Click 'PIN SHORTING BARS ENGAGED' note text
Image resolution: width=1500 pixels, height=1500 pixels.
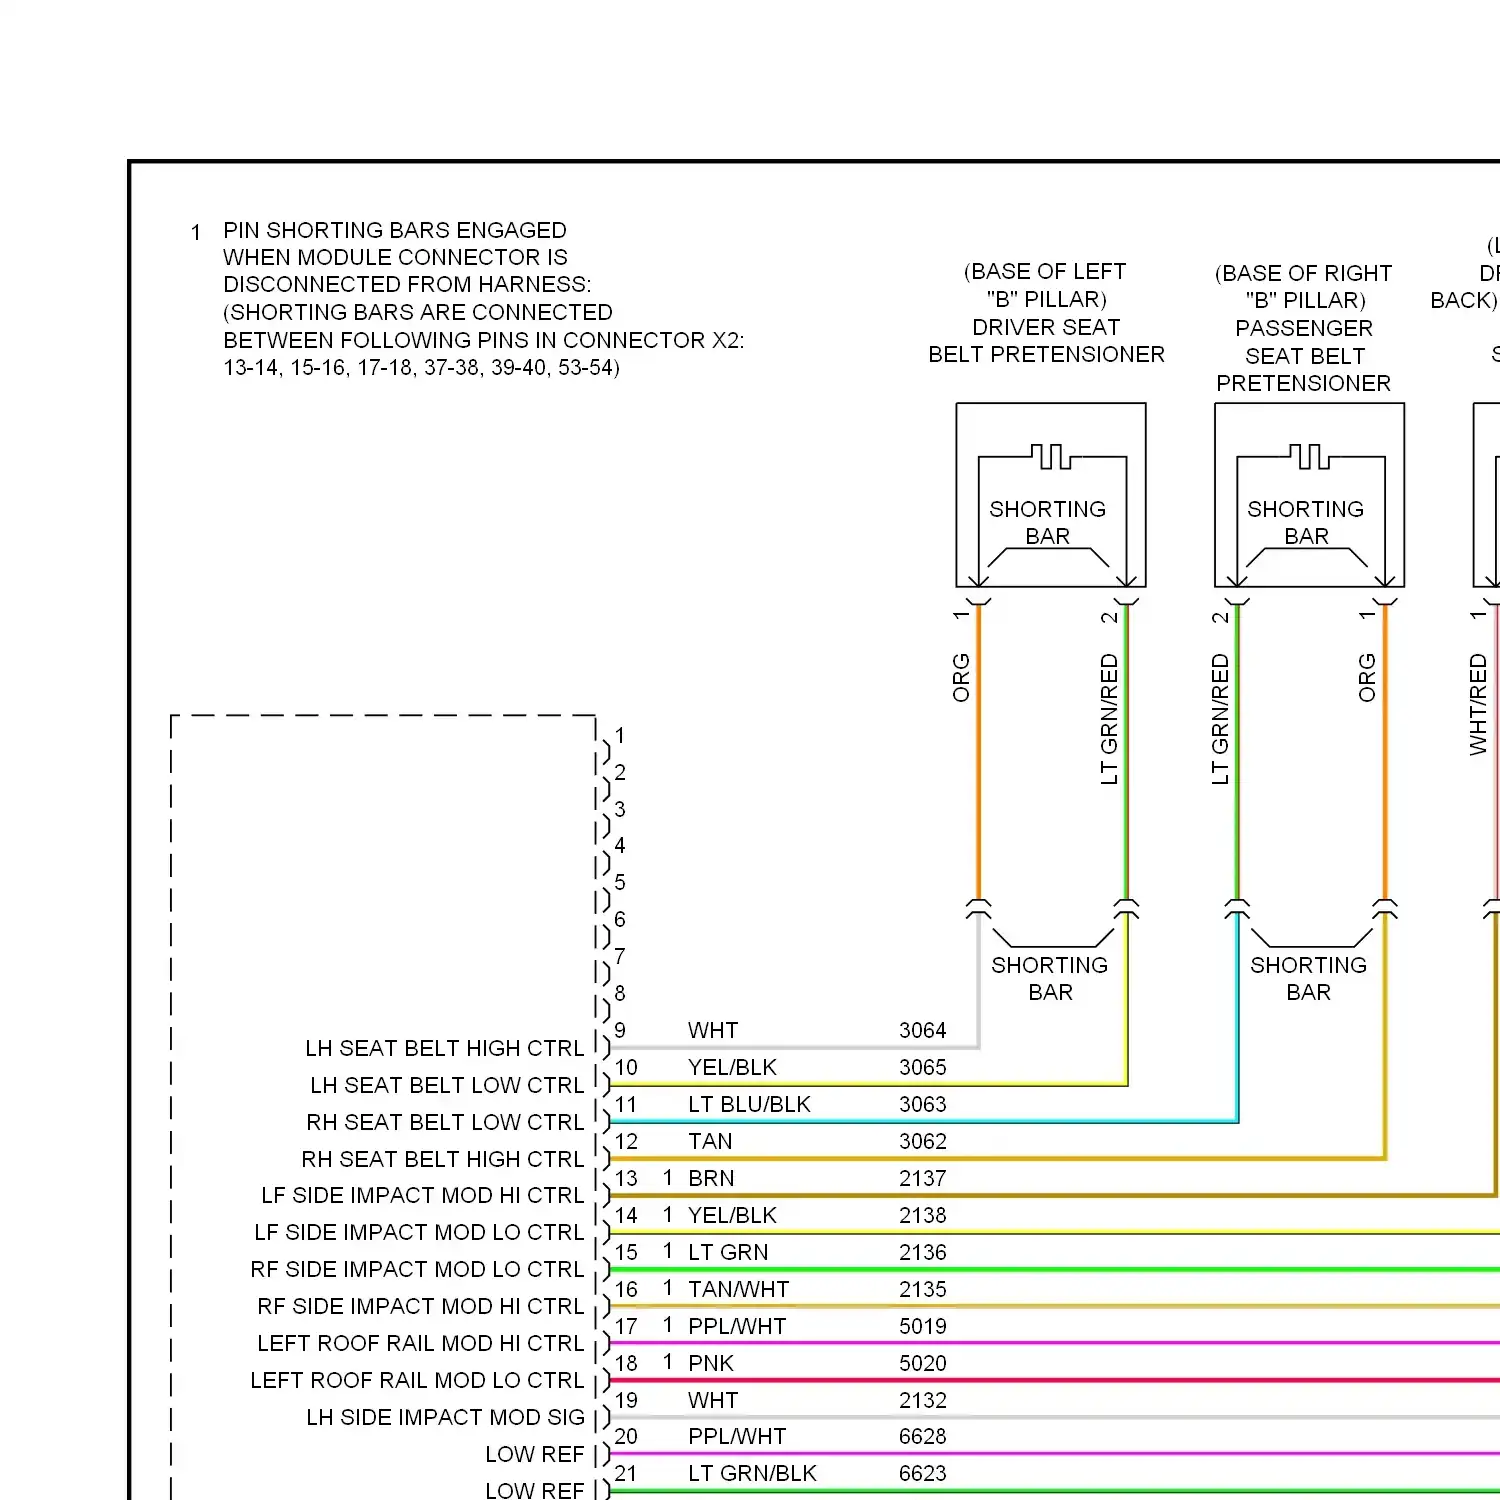395,230
